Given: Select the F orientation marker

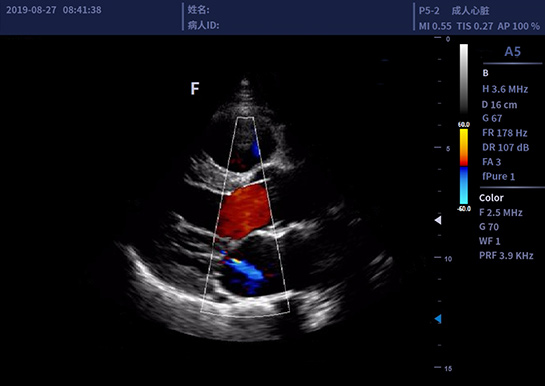Looking at the screenshot, I should tap(195, 89).
